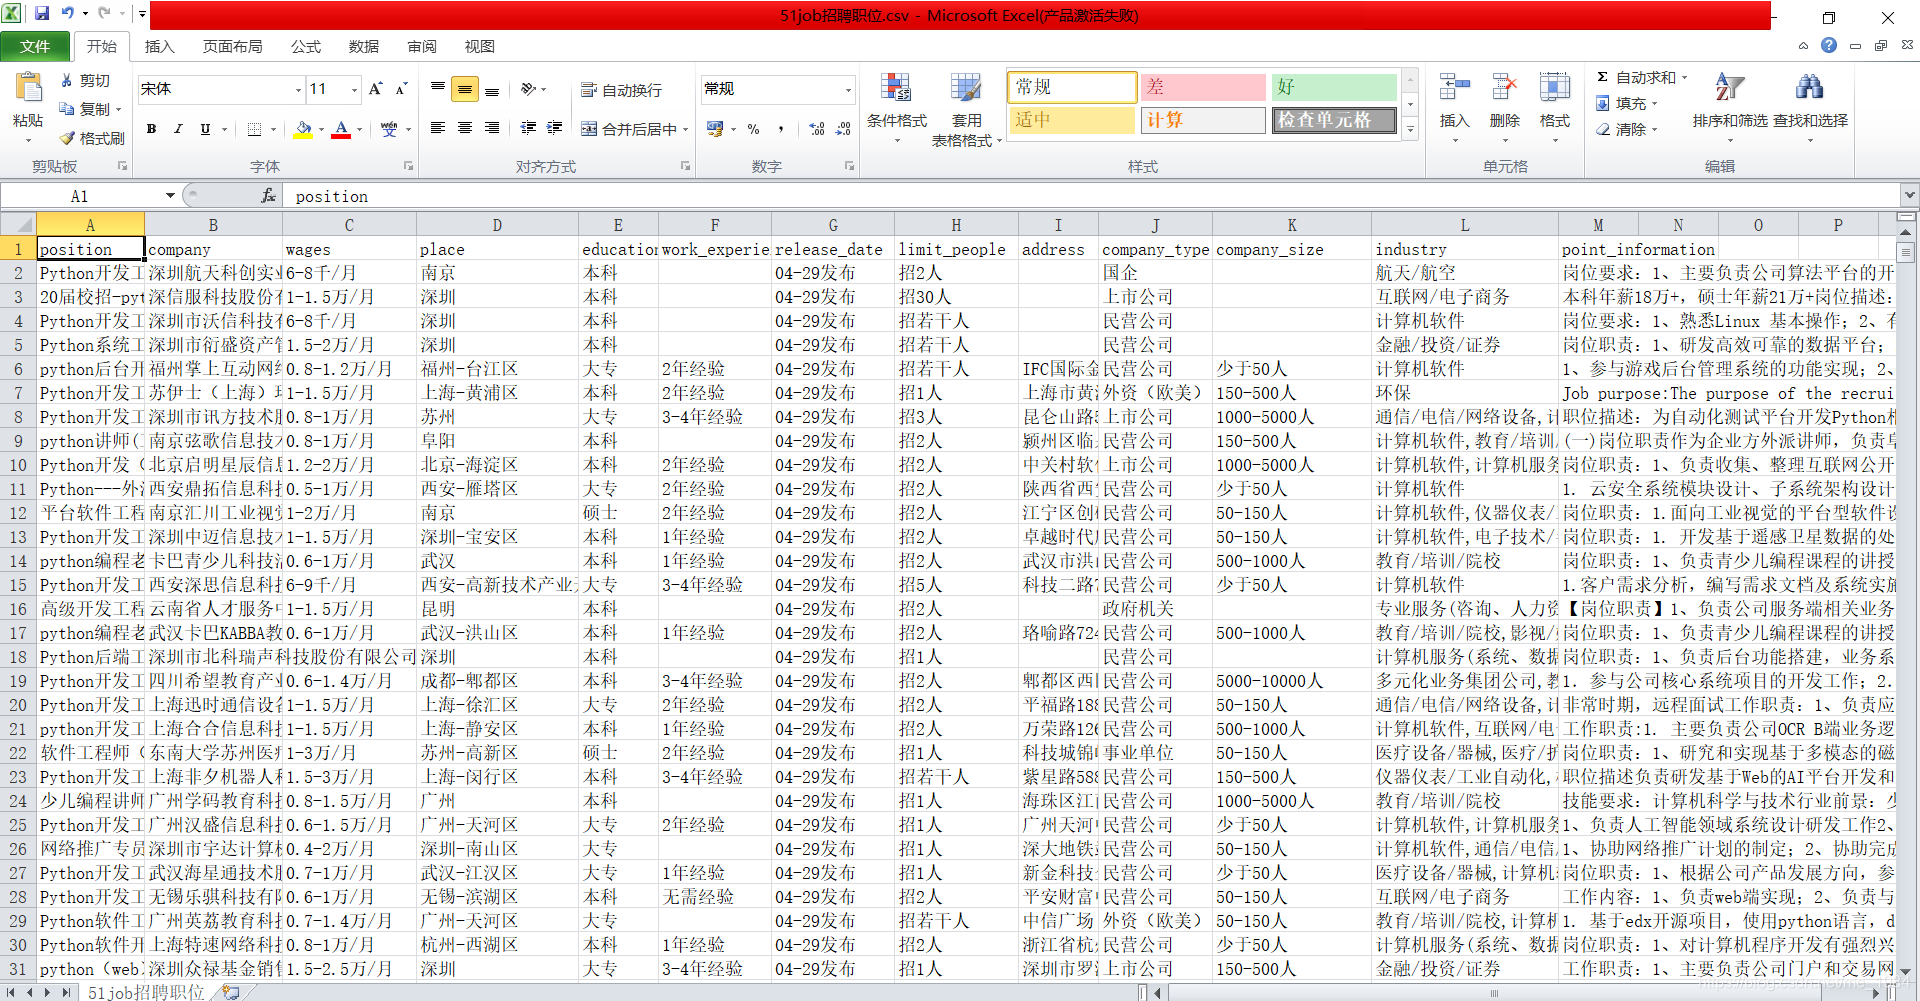Toggle Italic formatting
Viewport: 1920px width, 1001px height.
(x=178, y=129)
